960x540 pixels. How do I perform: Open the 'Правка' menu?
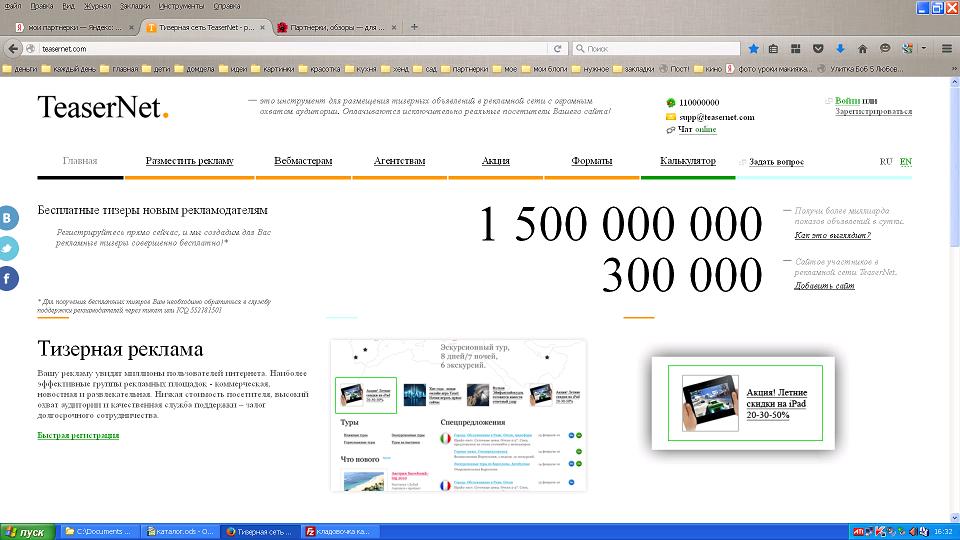click(41, 6)
